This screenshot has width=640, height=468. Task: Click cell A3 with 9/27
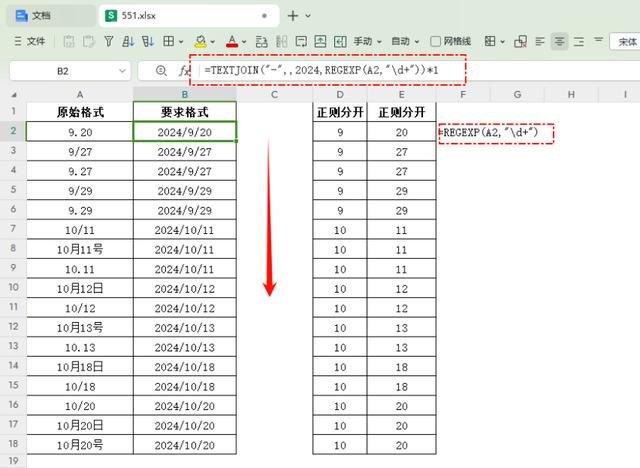pos(80,152)
